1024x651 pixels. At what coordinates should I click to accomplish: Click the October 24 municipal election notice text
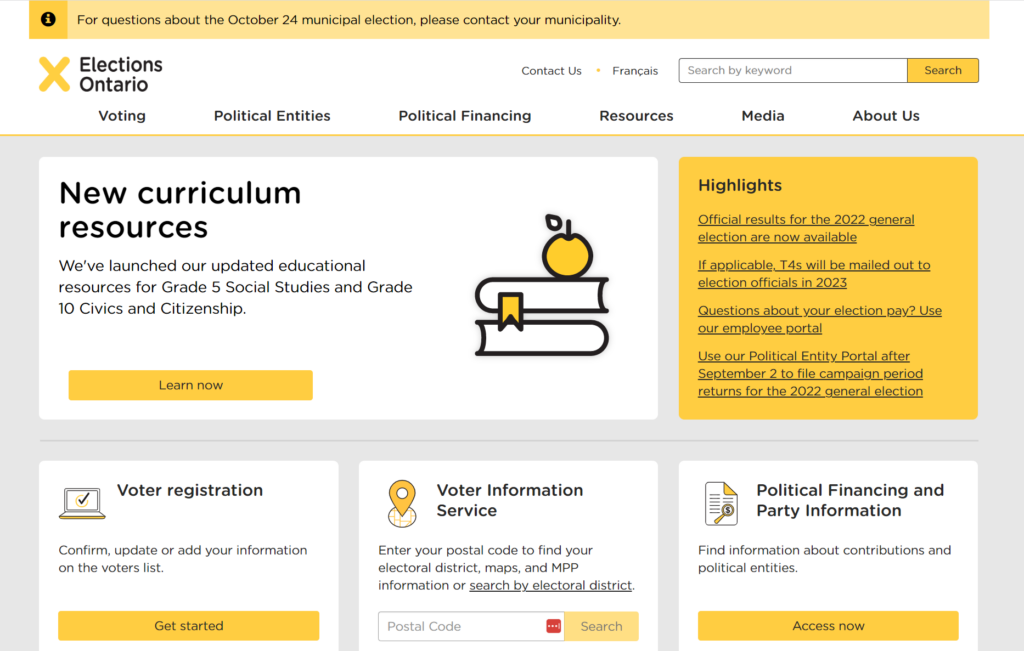(x=349, y=20)
